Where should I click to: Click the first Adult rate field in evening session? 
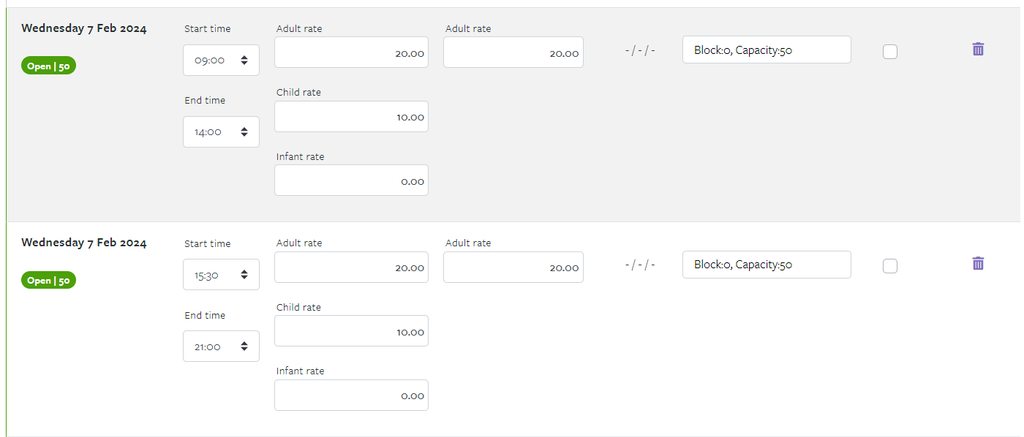click(x=351, y=267)
